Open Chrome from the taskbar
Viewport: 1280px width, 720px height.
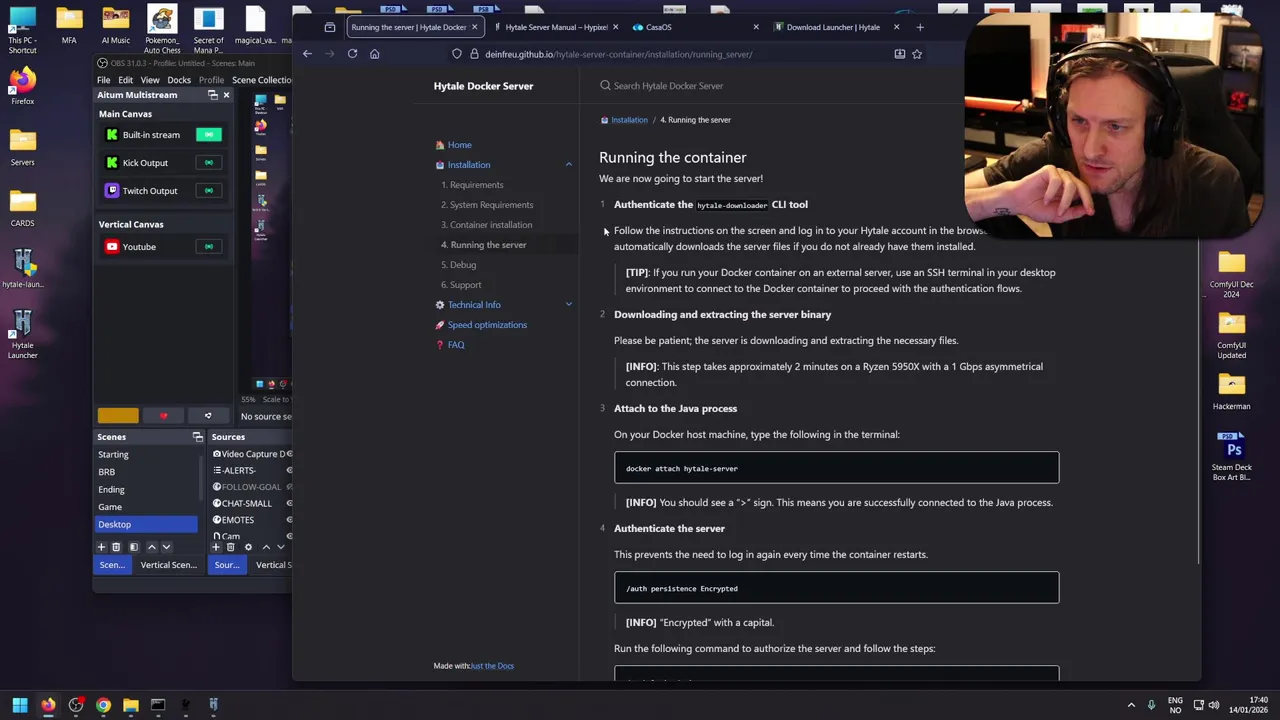[103, 705]
